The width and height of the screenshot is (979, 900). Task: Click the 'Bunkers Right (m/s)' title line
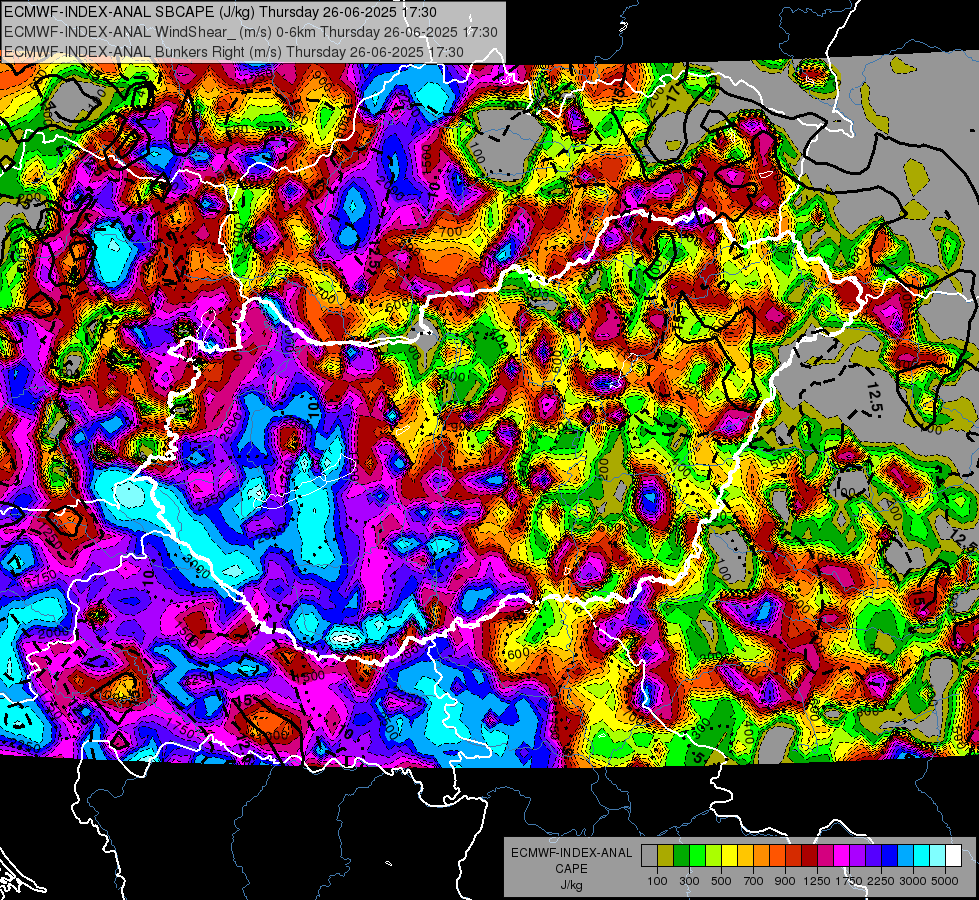click(234, 52)
